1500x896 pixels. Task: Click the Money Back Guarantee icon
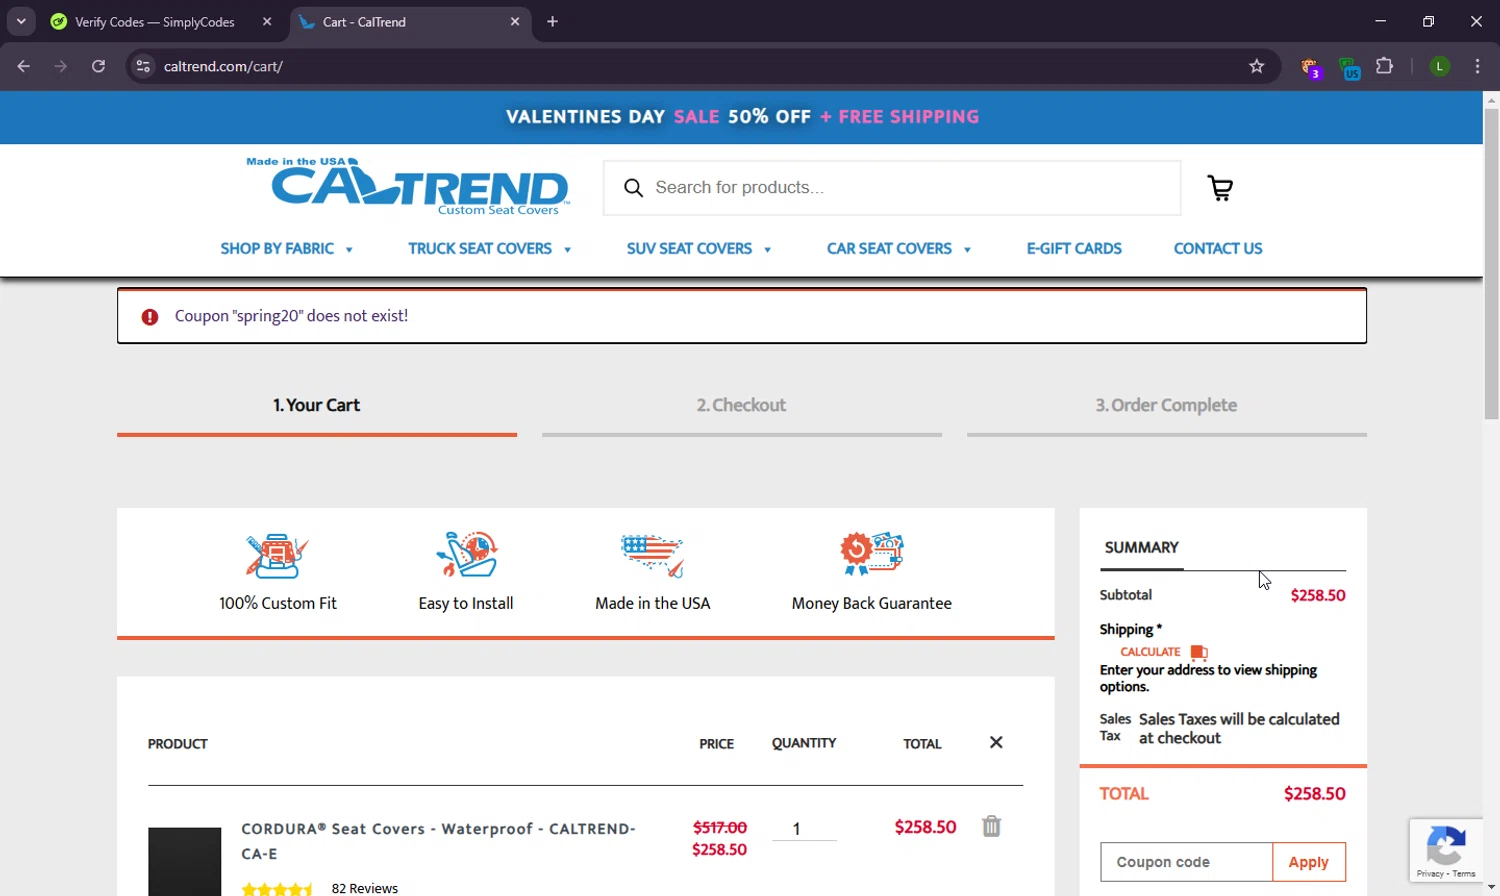(871, 554)
